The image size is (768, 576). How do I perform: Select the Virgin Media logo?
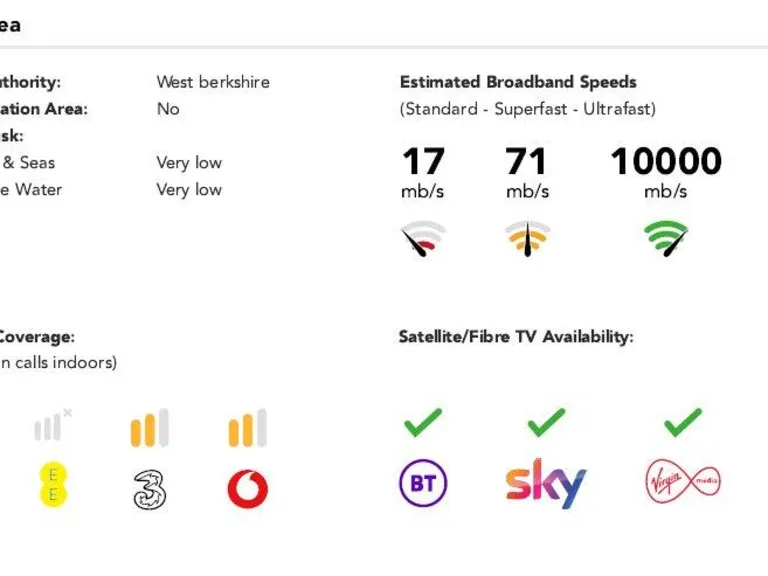pos(682,483)
